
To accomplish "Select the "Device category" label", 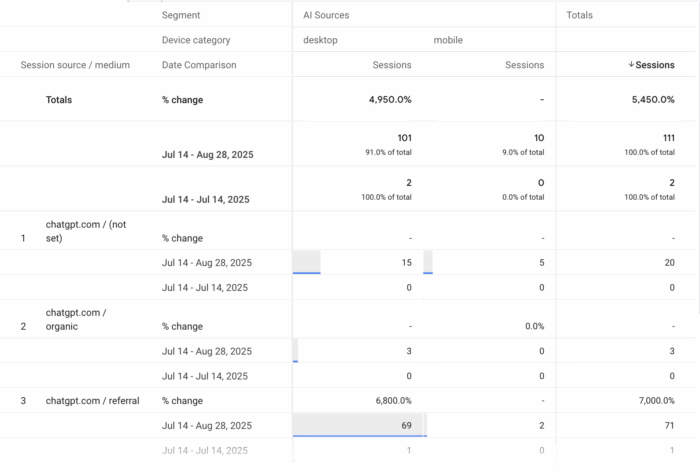I will (196, 40).
